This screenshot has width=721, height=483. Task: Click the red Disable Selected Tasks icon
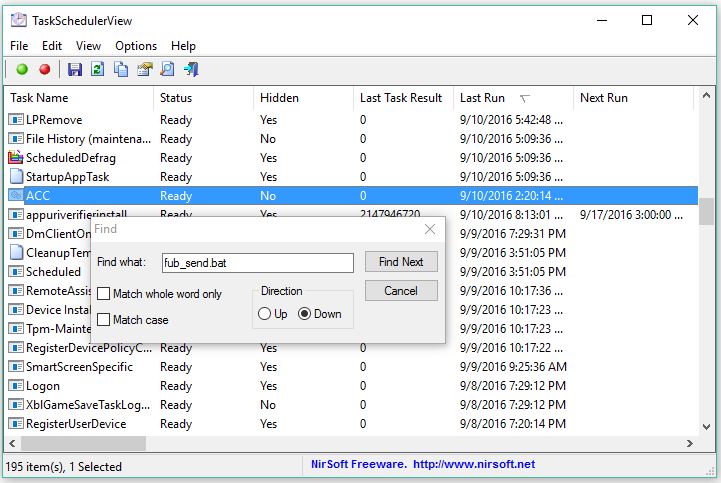[x=45, y=69]
